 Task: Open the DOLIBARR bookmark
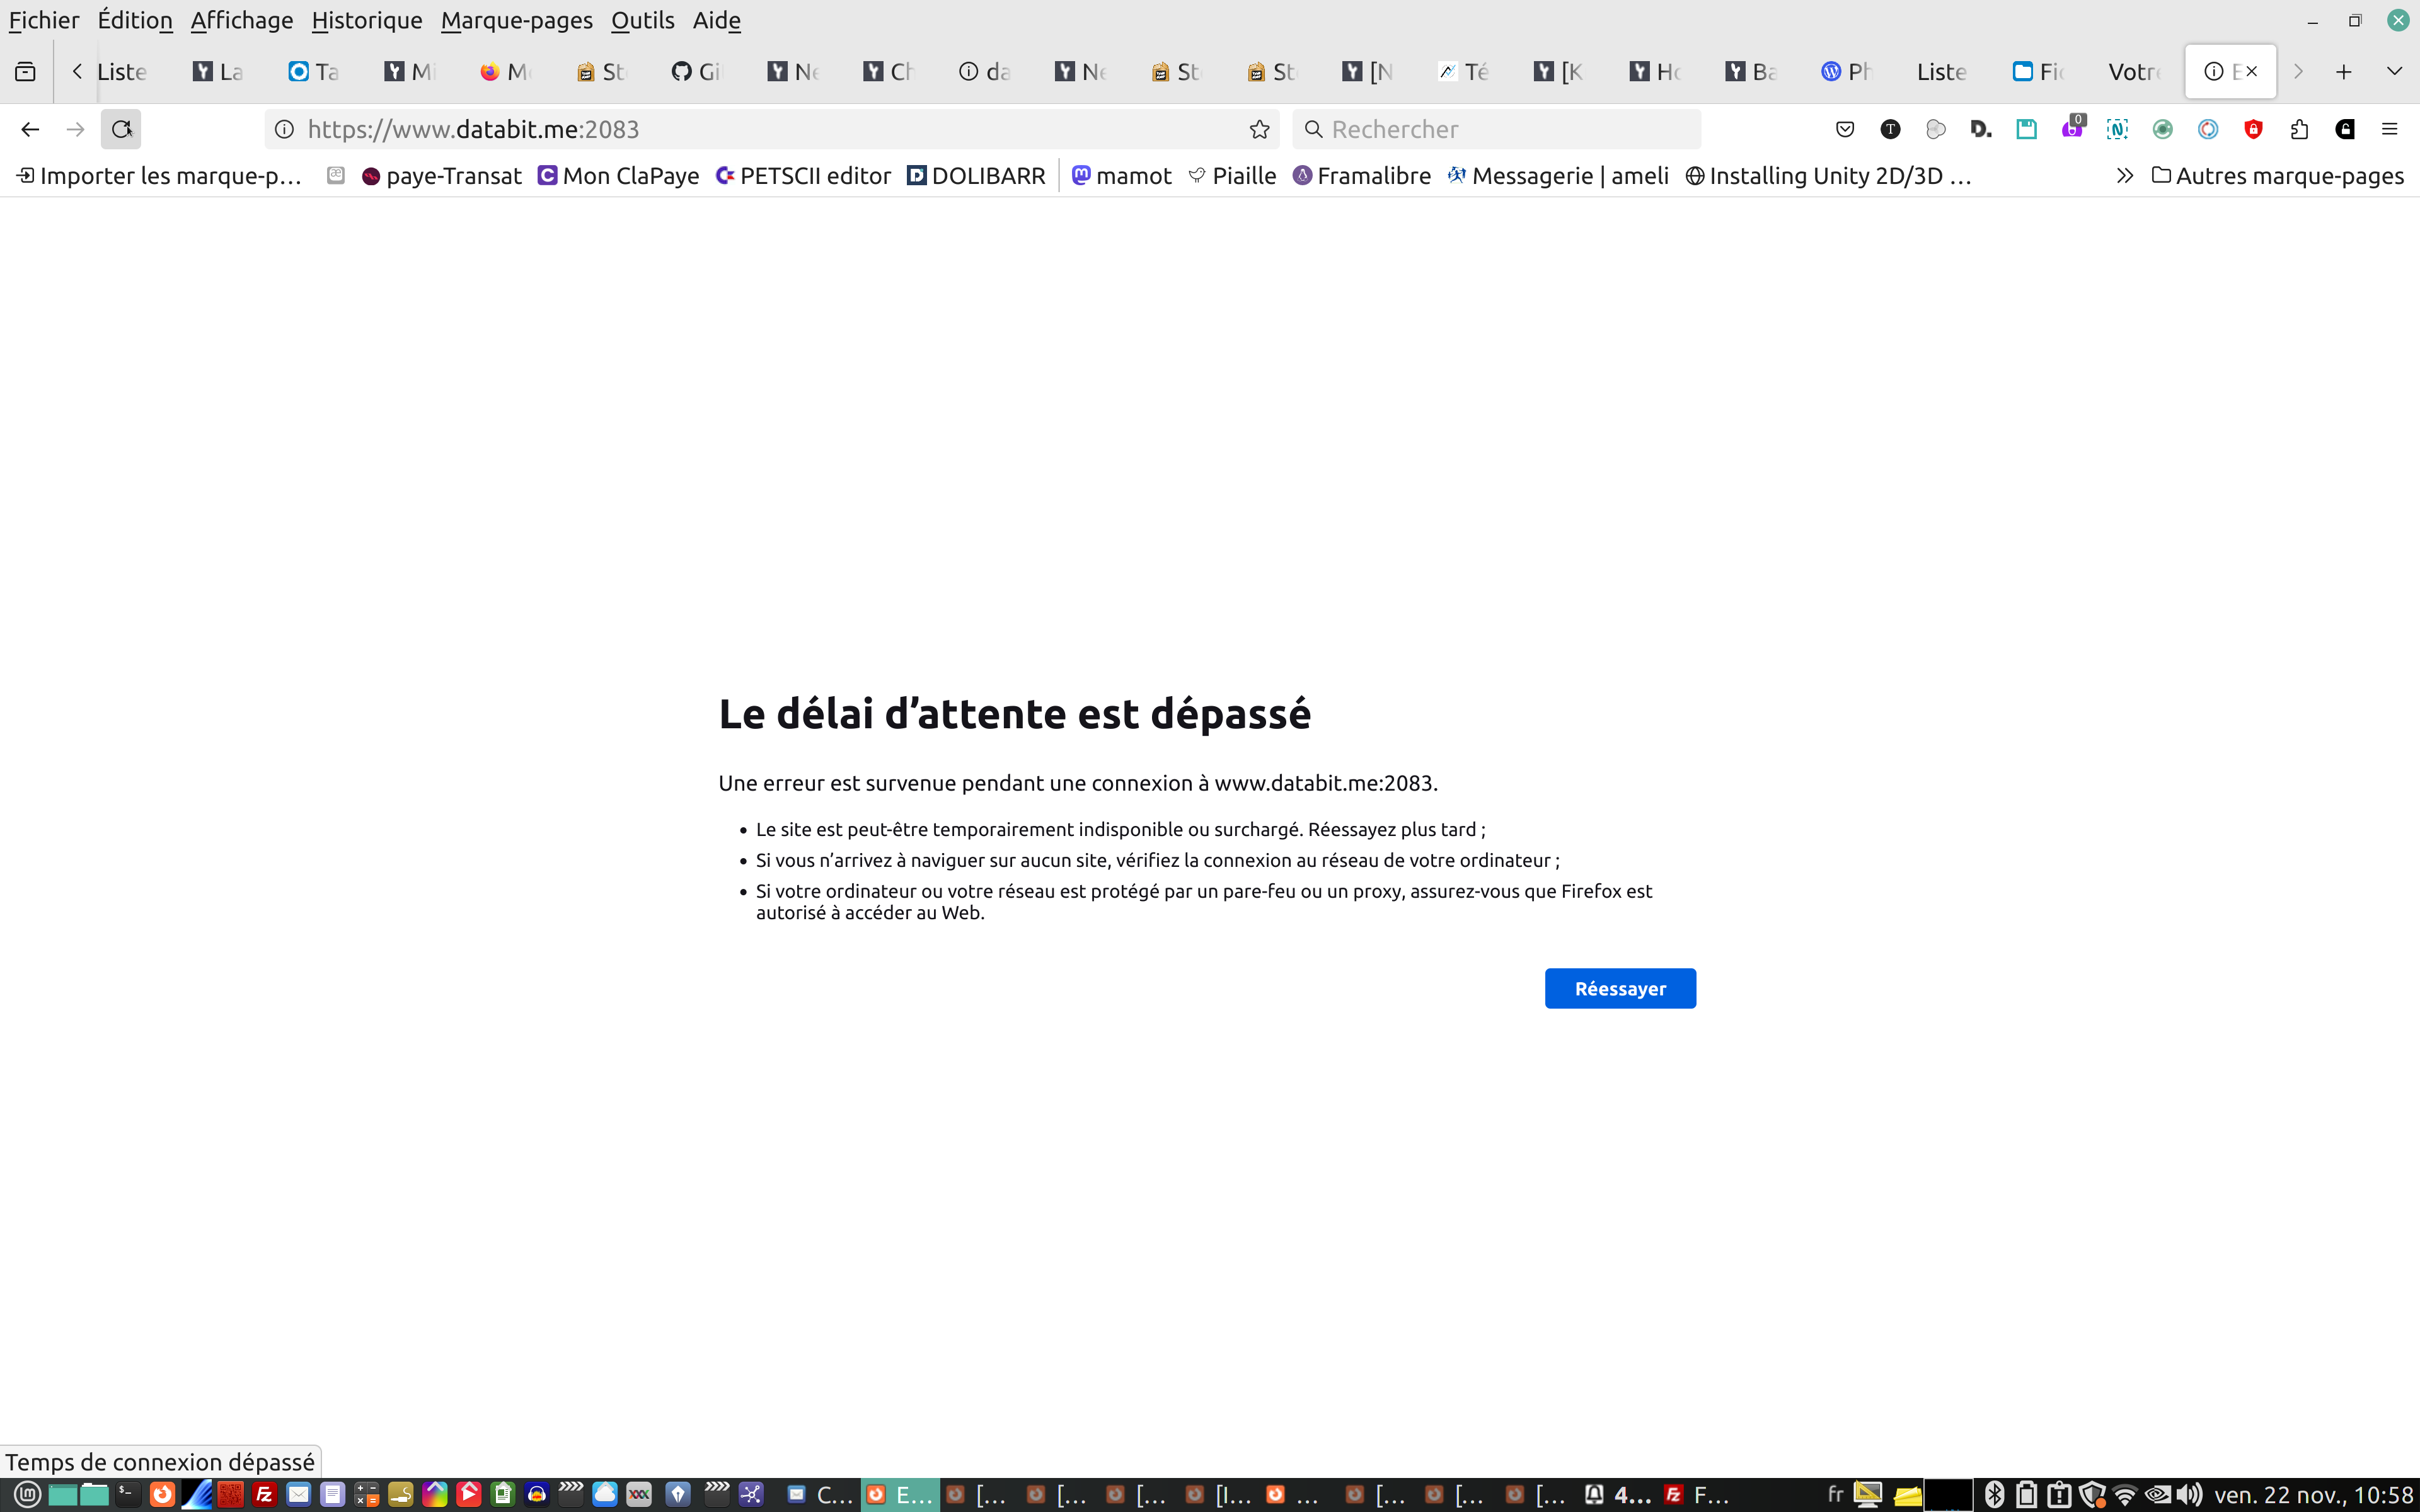[976, 176]
